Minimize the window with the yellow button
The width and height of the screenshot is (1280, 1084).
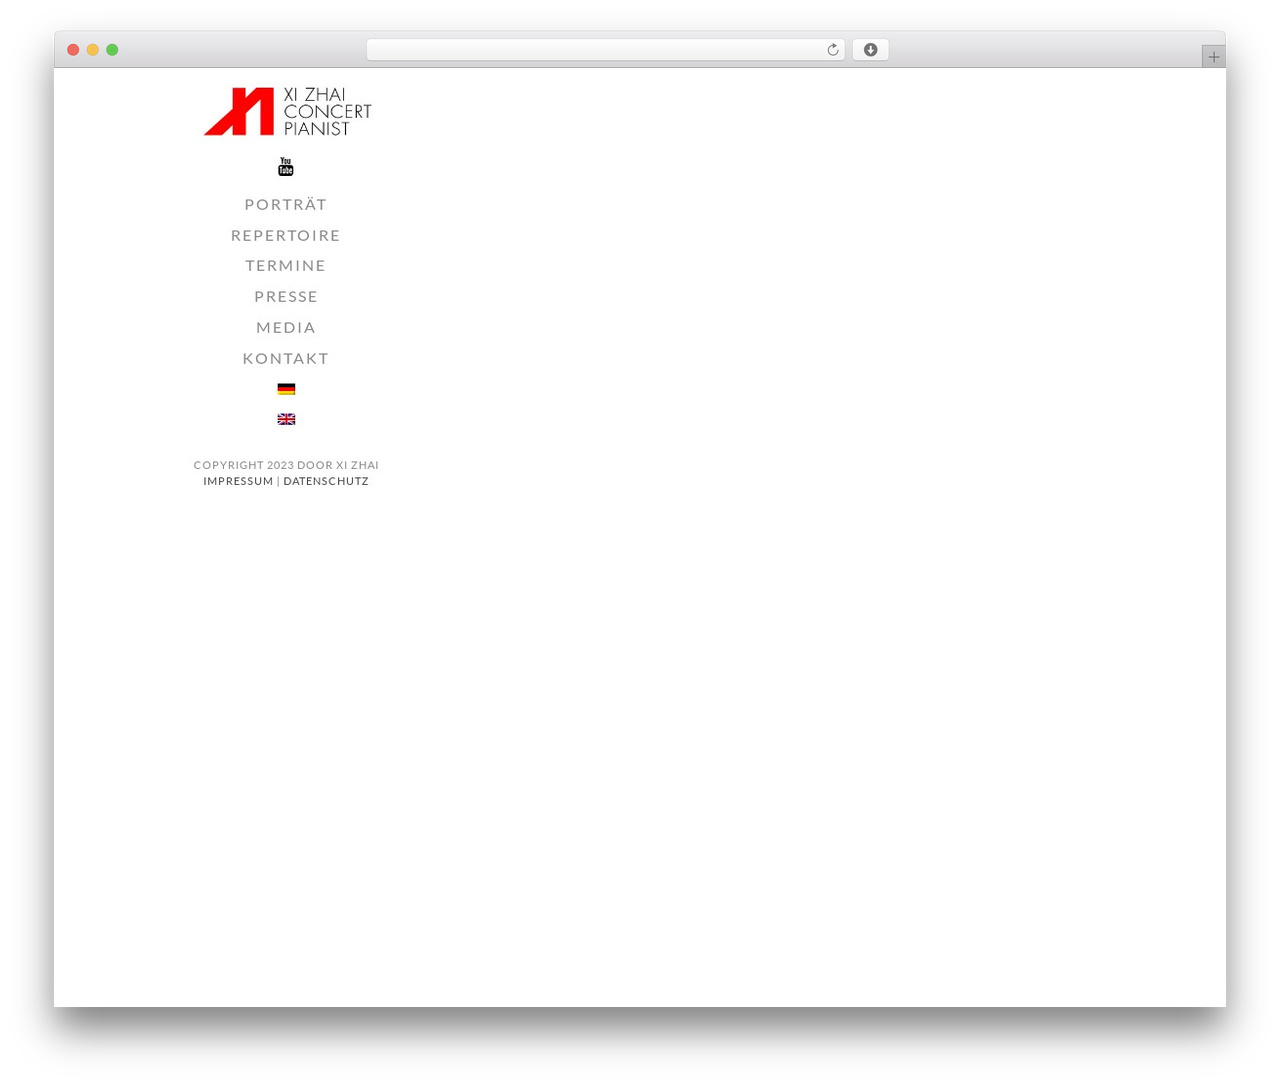(x=92, y=50)
